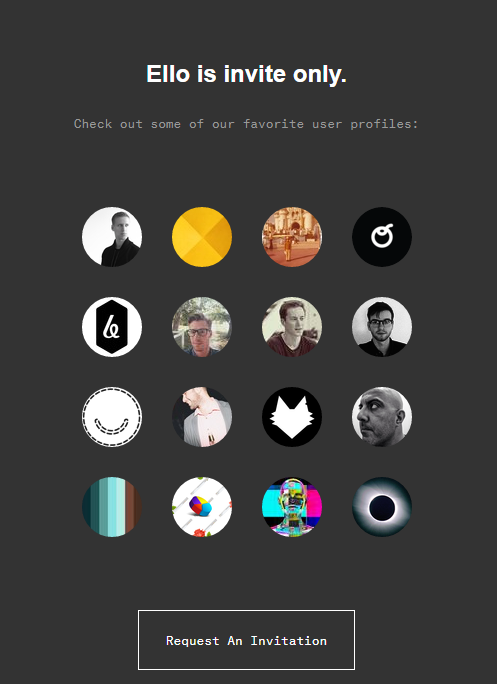Image resolution: width=497 pixels, height=684 pixels.
Task: View the solar eclipse avatar profile
Action: point(382,507)
